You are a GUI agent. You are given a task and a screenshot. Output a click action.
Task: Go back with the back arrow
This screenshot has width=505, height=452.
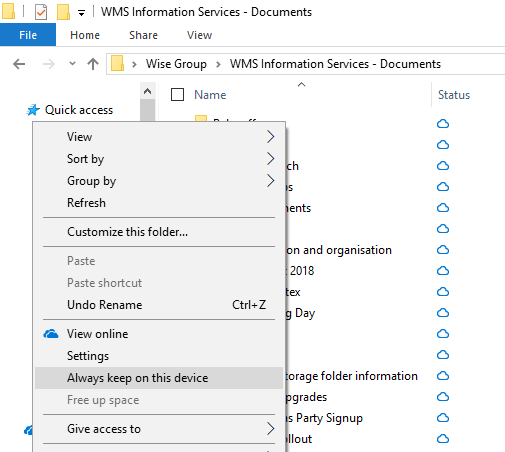pyautogui.click(x=19, y=64)
